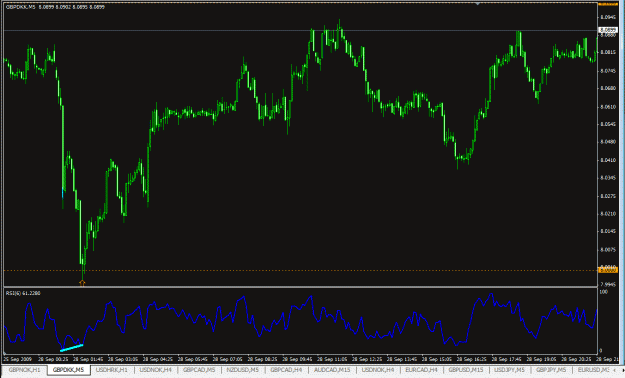Screen dimensions: 625x378
Task: Click the current price label 8.0899
Action: pyautogui.click(x=608, y=30)
